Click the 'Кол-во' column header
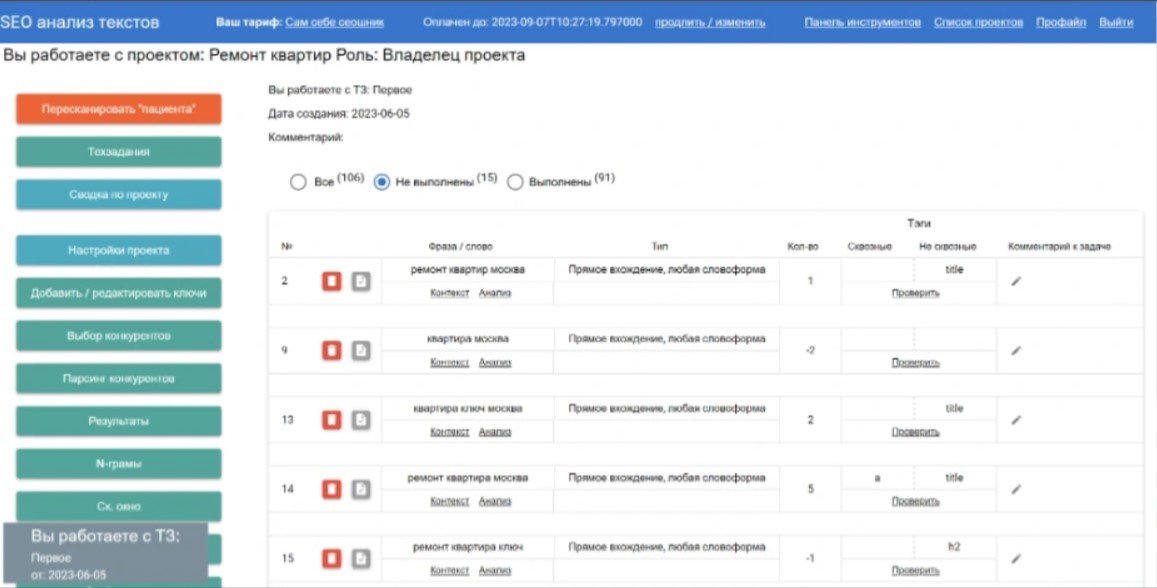1157x588 pixels. click(x=803, y=246)
